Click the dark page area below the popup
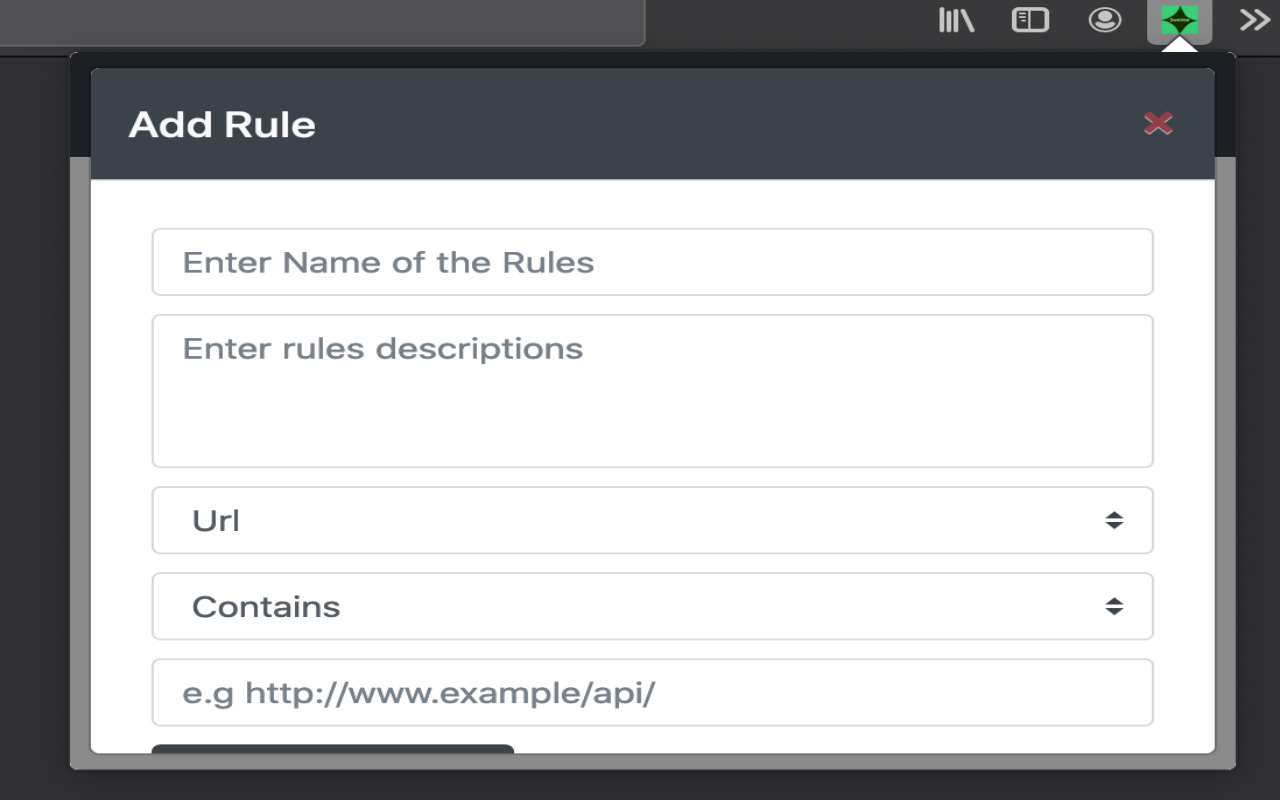 pyautogui.click(x=640, y=785)
